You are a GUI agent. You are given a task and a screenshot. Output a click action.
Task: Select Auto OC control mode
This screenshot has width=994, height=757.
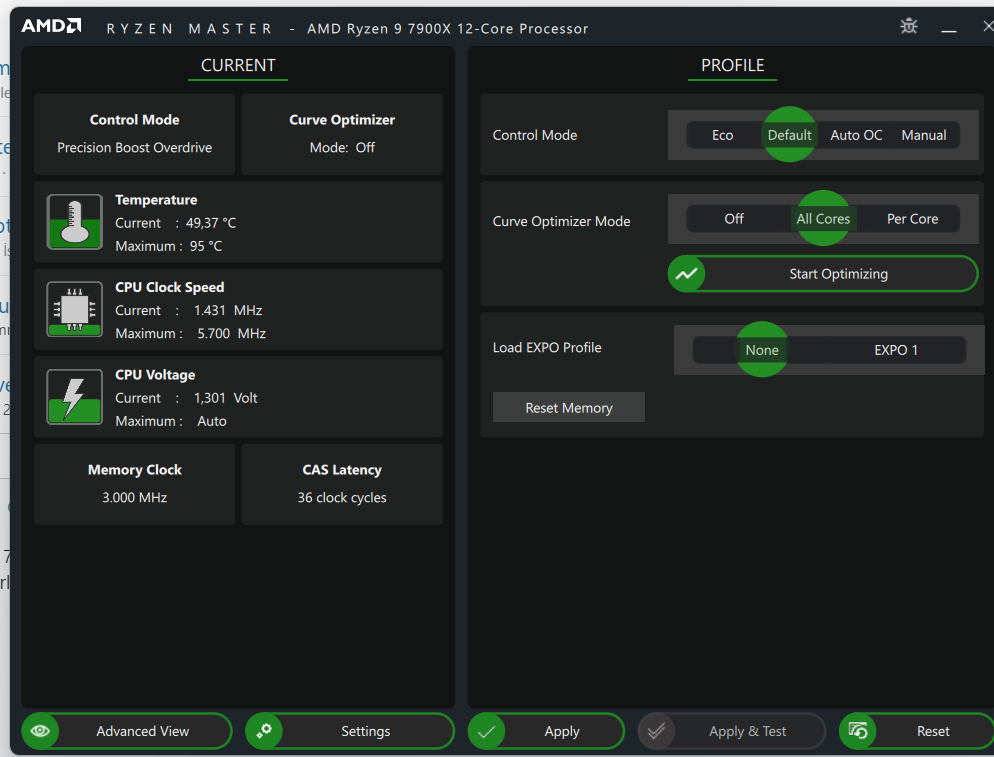(x=856, y=135)
